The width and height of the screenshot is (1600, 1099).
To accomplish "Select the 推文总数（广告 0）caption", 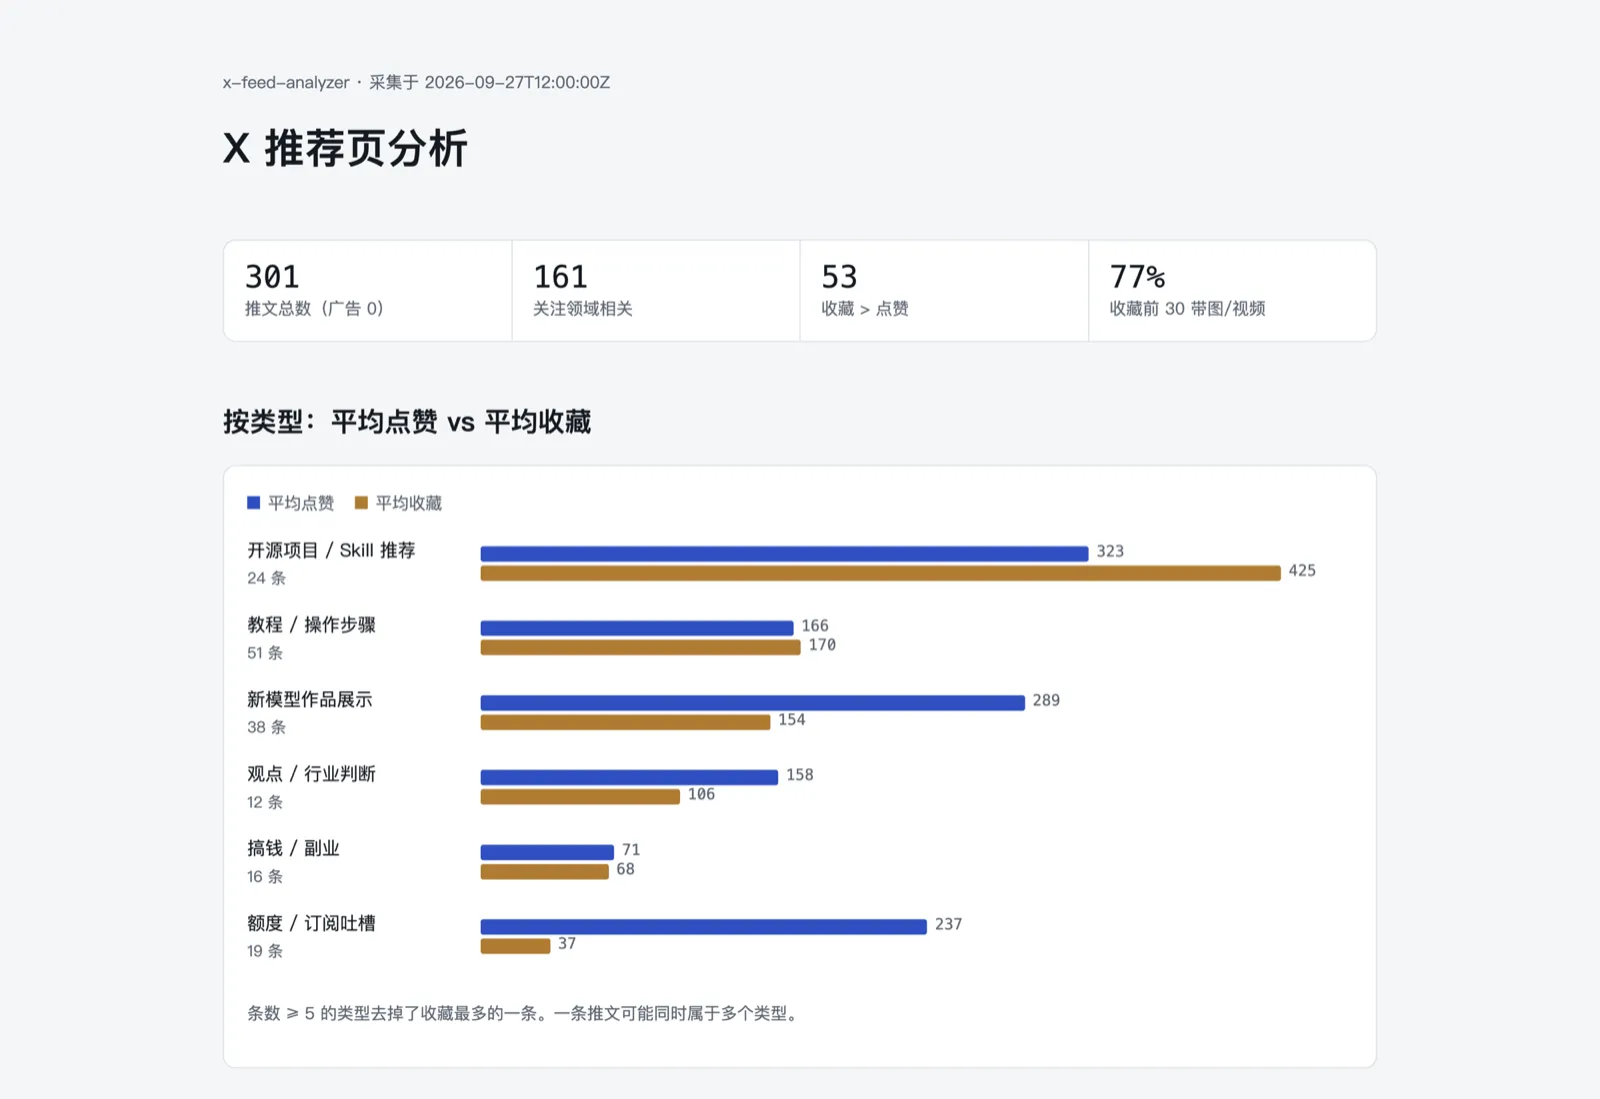I will point(315,308).
